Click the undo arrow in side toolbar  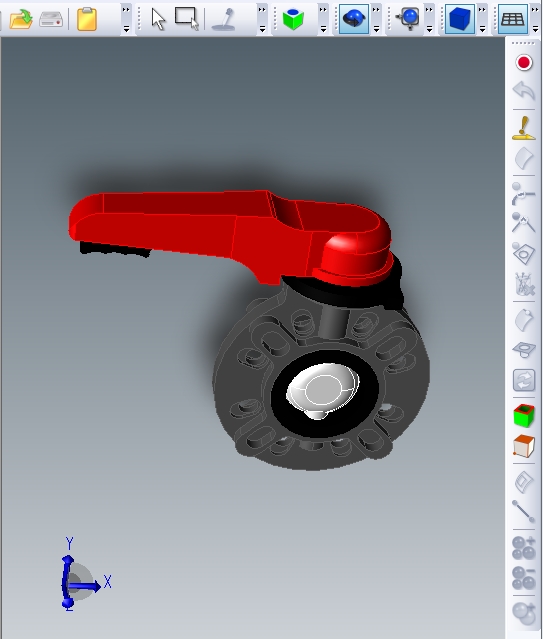coord(523,90)
